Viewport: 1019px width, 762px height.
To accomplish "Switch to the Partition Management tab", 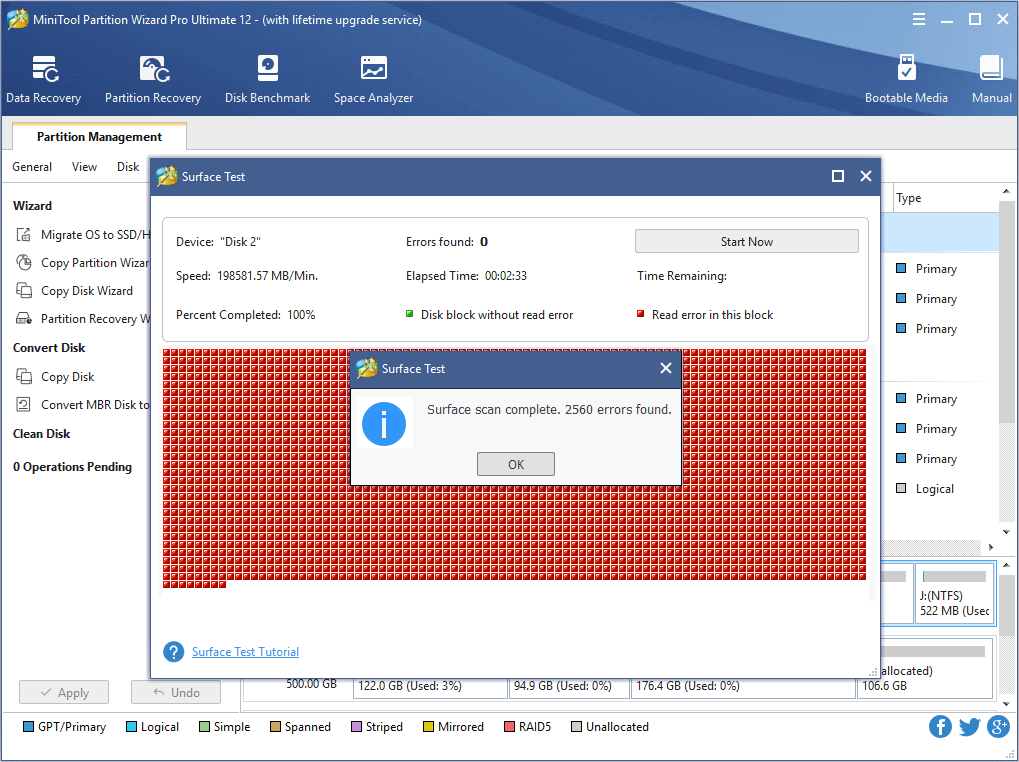I will pos(98,136).
